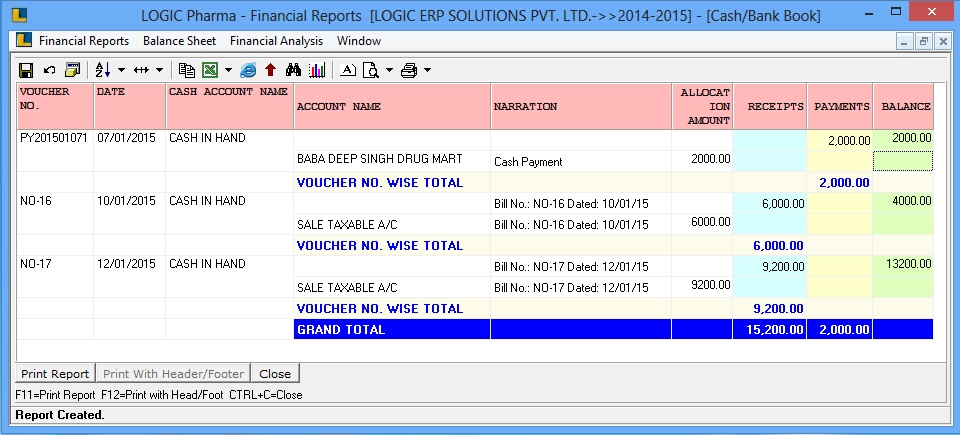Click the ACCOUNT NAME column header

[x=392, y=107]
